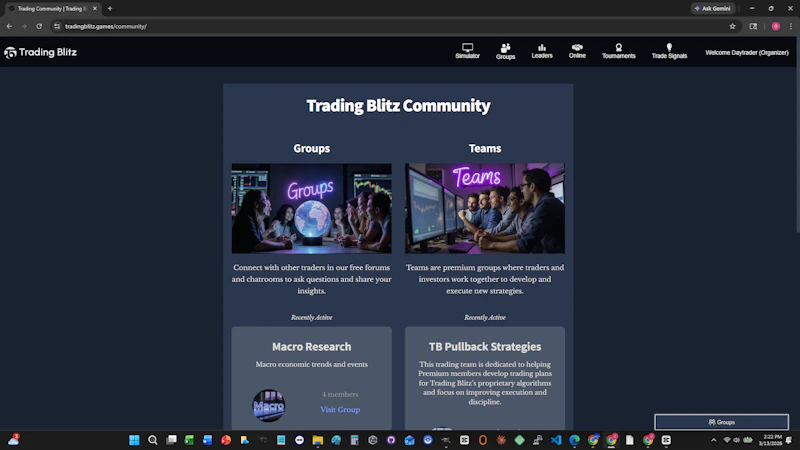Open the Chrome profile avatar
This screenshot has width=800, height=450.
click(x=776, y=26)
